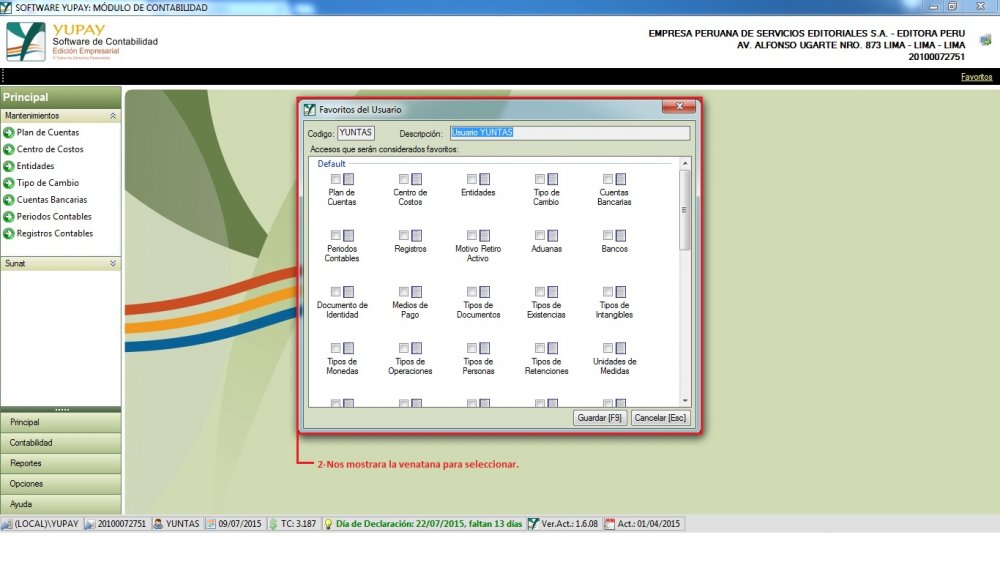The height and width of the screenshot is (562, 1000).
Task: Check the Documento de Identidad favorite checkbox
Action: [335, 292]
